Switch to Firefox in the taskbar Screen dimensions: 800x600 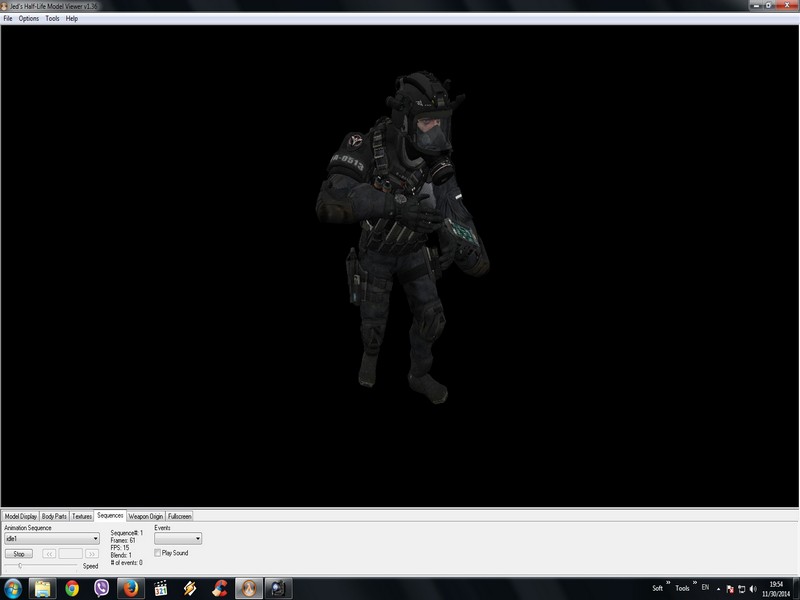(131, 589)
